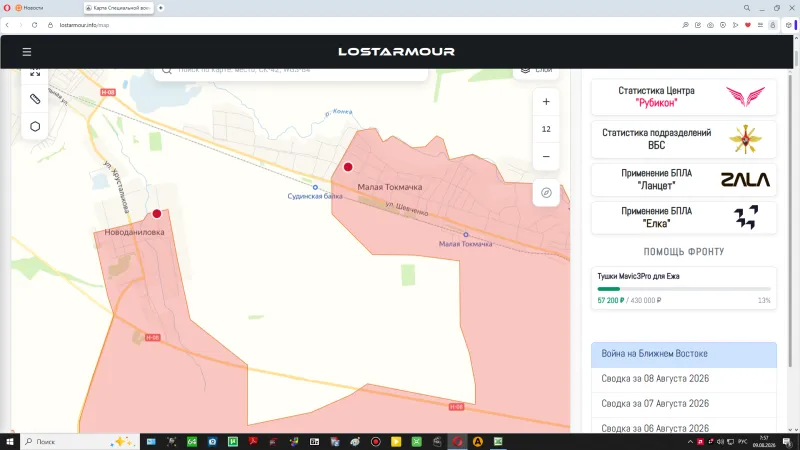
Task: Click the page zoom search icon in address bar
Action: pos(685,25)
